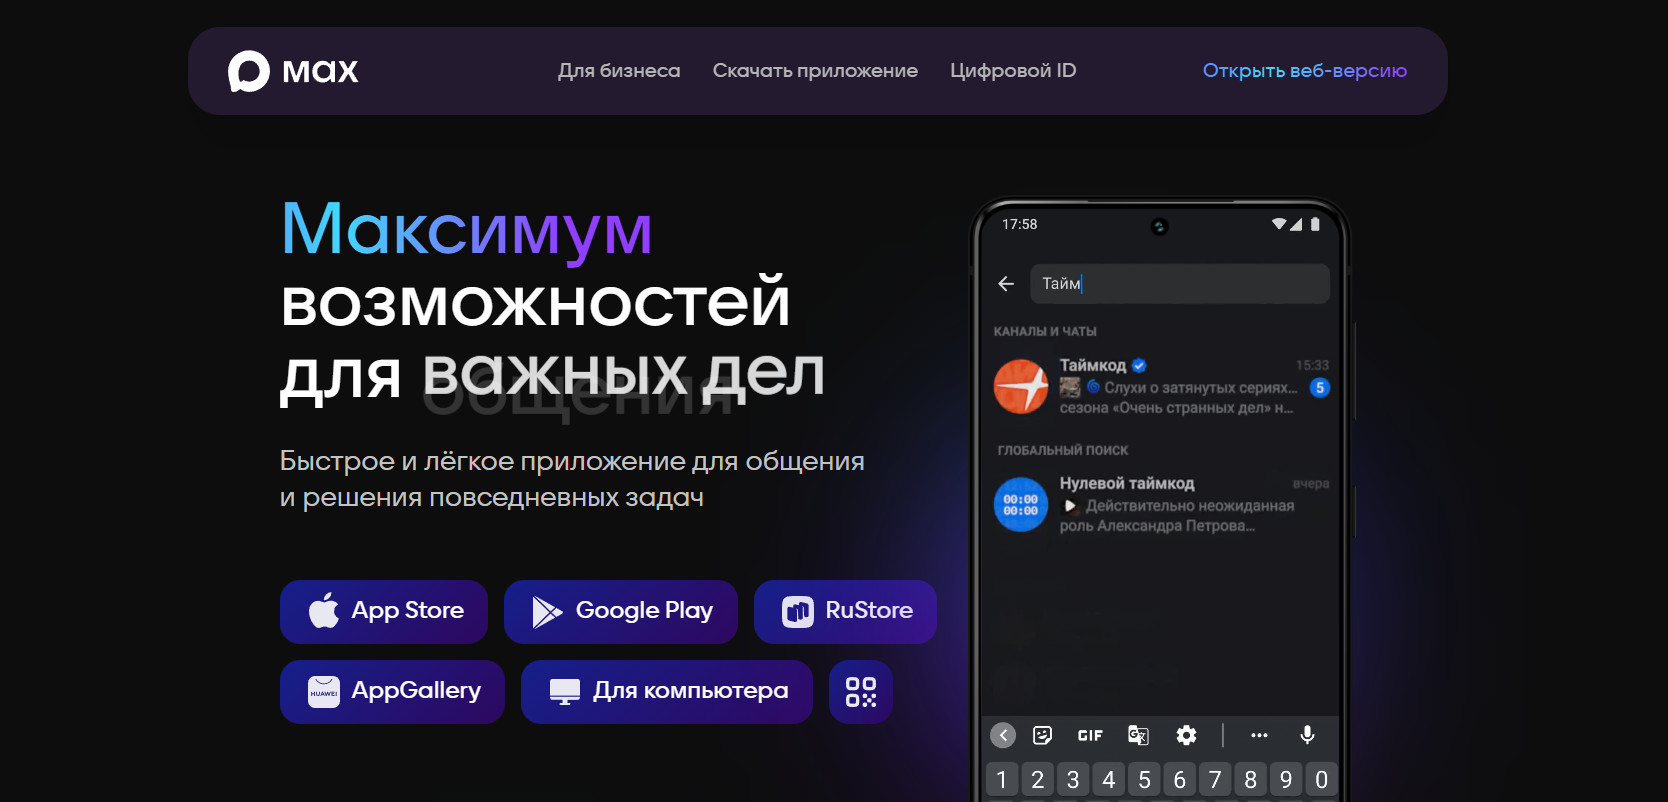The image size is (1668, 802).
Task: Click the MAX logo in header
Action: (x=292, y=71)
